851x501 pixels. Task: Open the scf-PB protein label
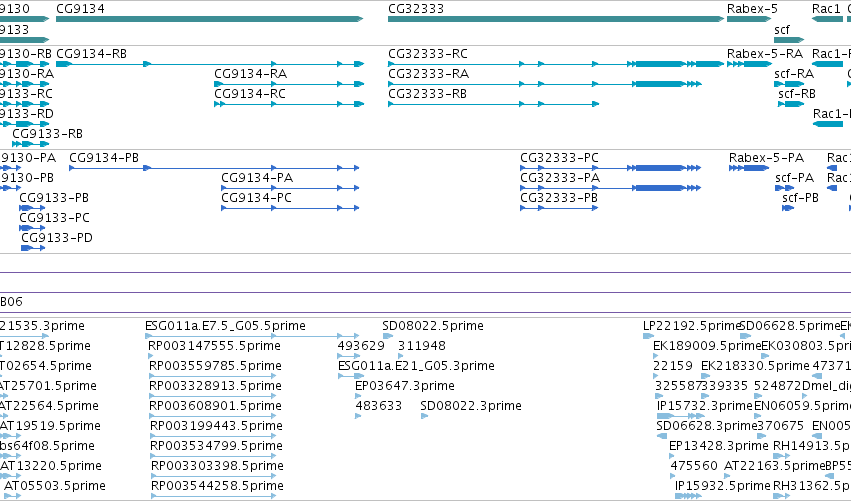[801, 198]
